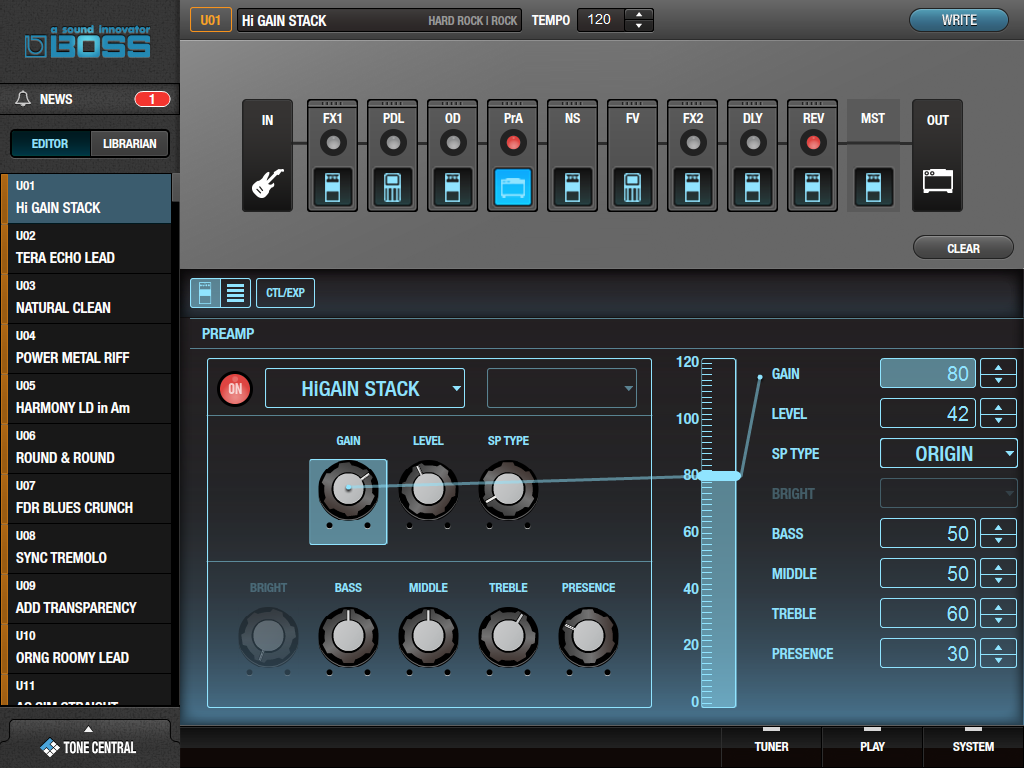Open the CTL/EXP settings button
Screen dimensions: 1024x768
point(285,293)
